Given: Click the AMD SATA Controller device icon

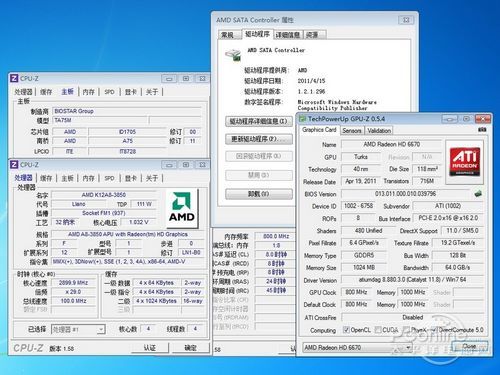Looking at the screenshot, I should [233, 54].
